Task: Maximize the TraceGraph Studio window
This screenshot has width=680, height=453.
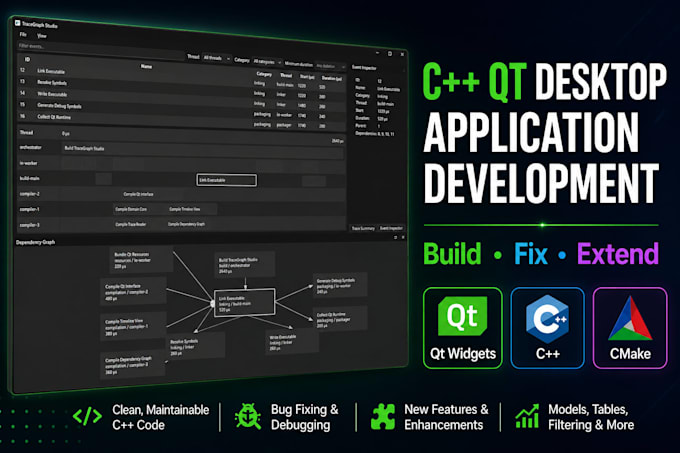Action: click(x=389, y=54)
